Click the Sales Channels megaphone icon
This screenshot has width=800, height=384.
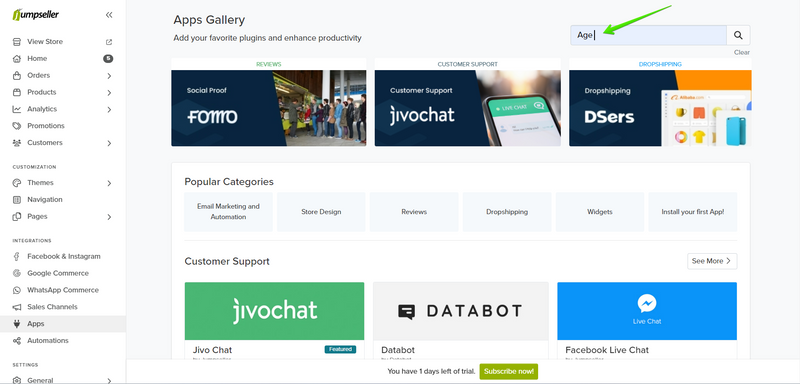click(x=17, y=307)
